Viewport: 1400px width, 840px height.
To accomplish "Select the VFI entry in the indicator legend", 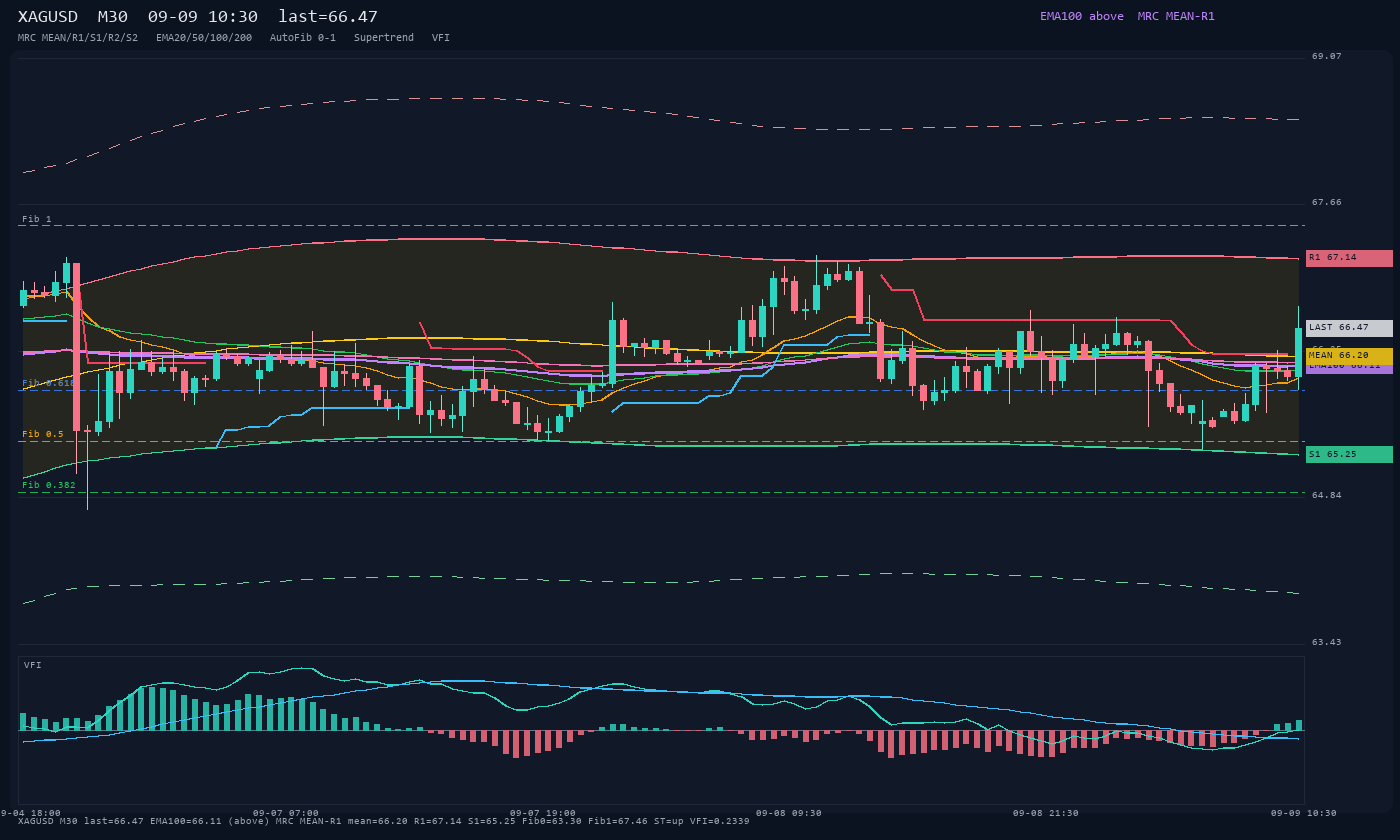I will coord(441,38).
